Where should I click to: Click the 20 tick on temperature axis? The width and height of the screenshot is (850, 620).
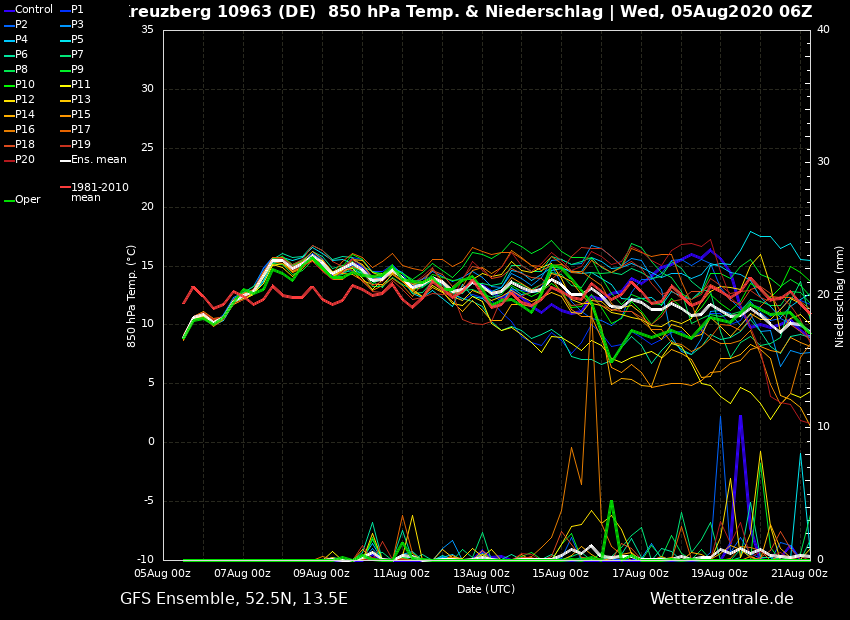point(147,206)
